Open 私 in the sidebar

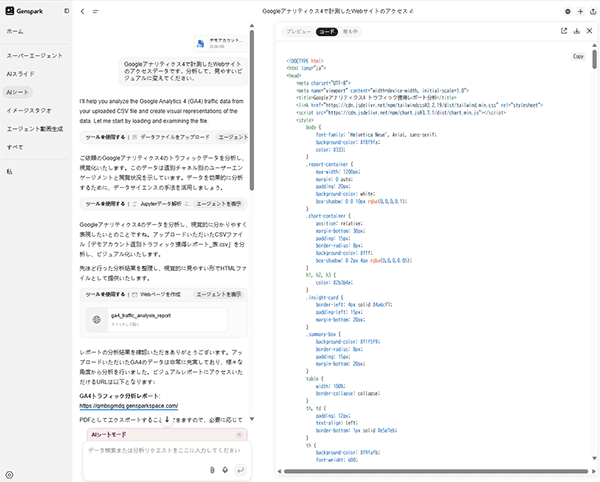point(10,171)
